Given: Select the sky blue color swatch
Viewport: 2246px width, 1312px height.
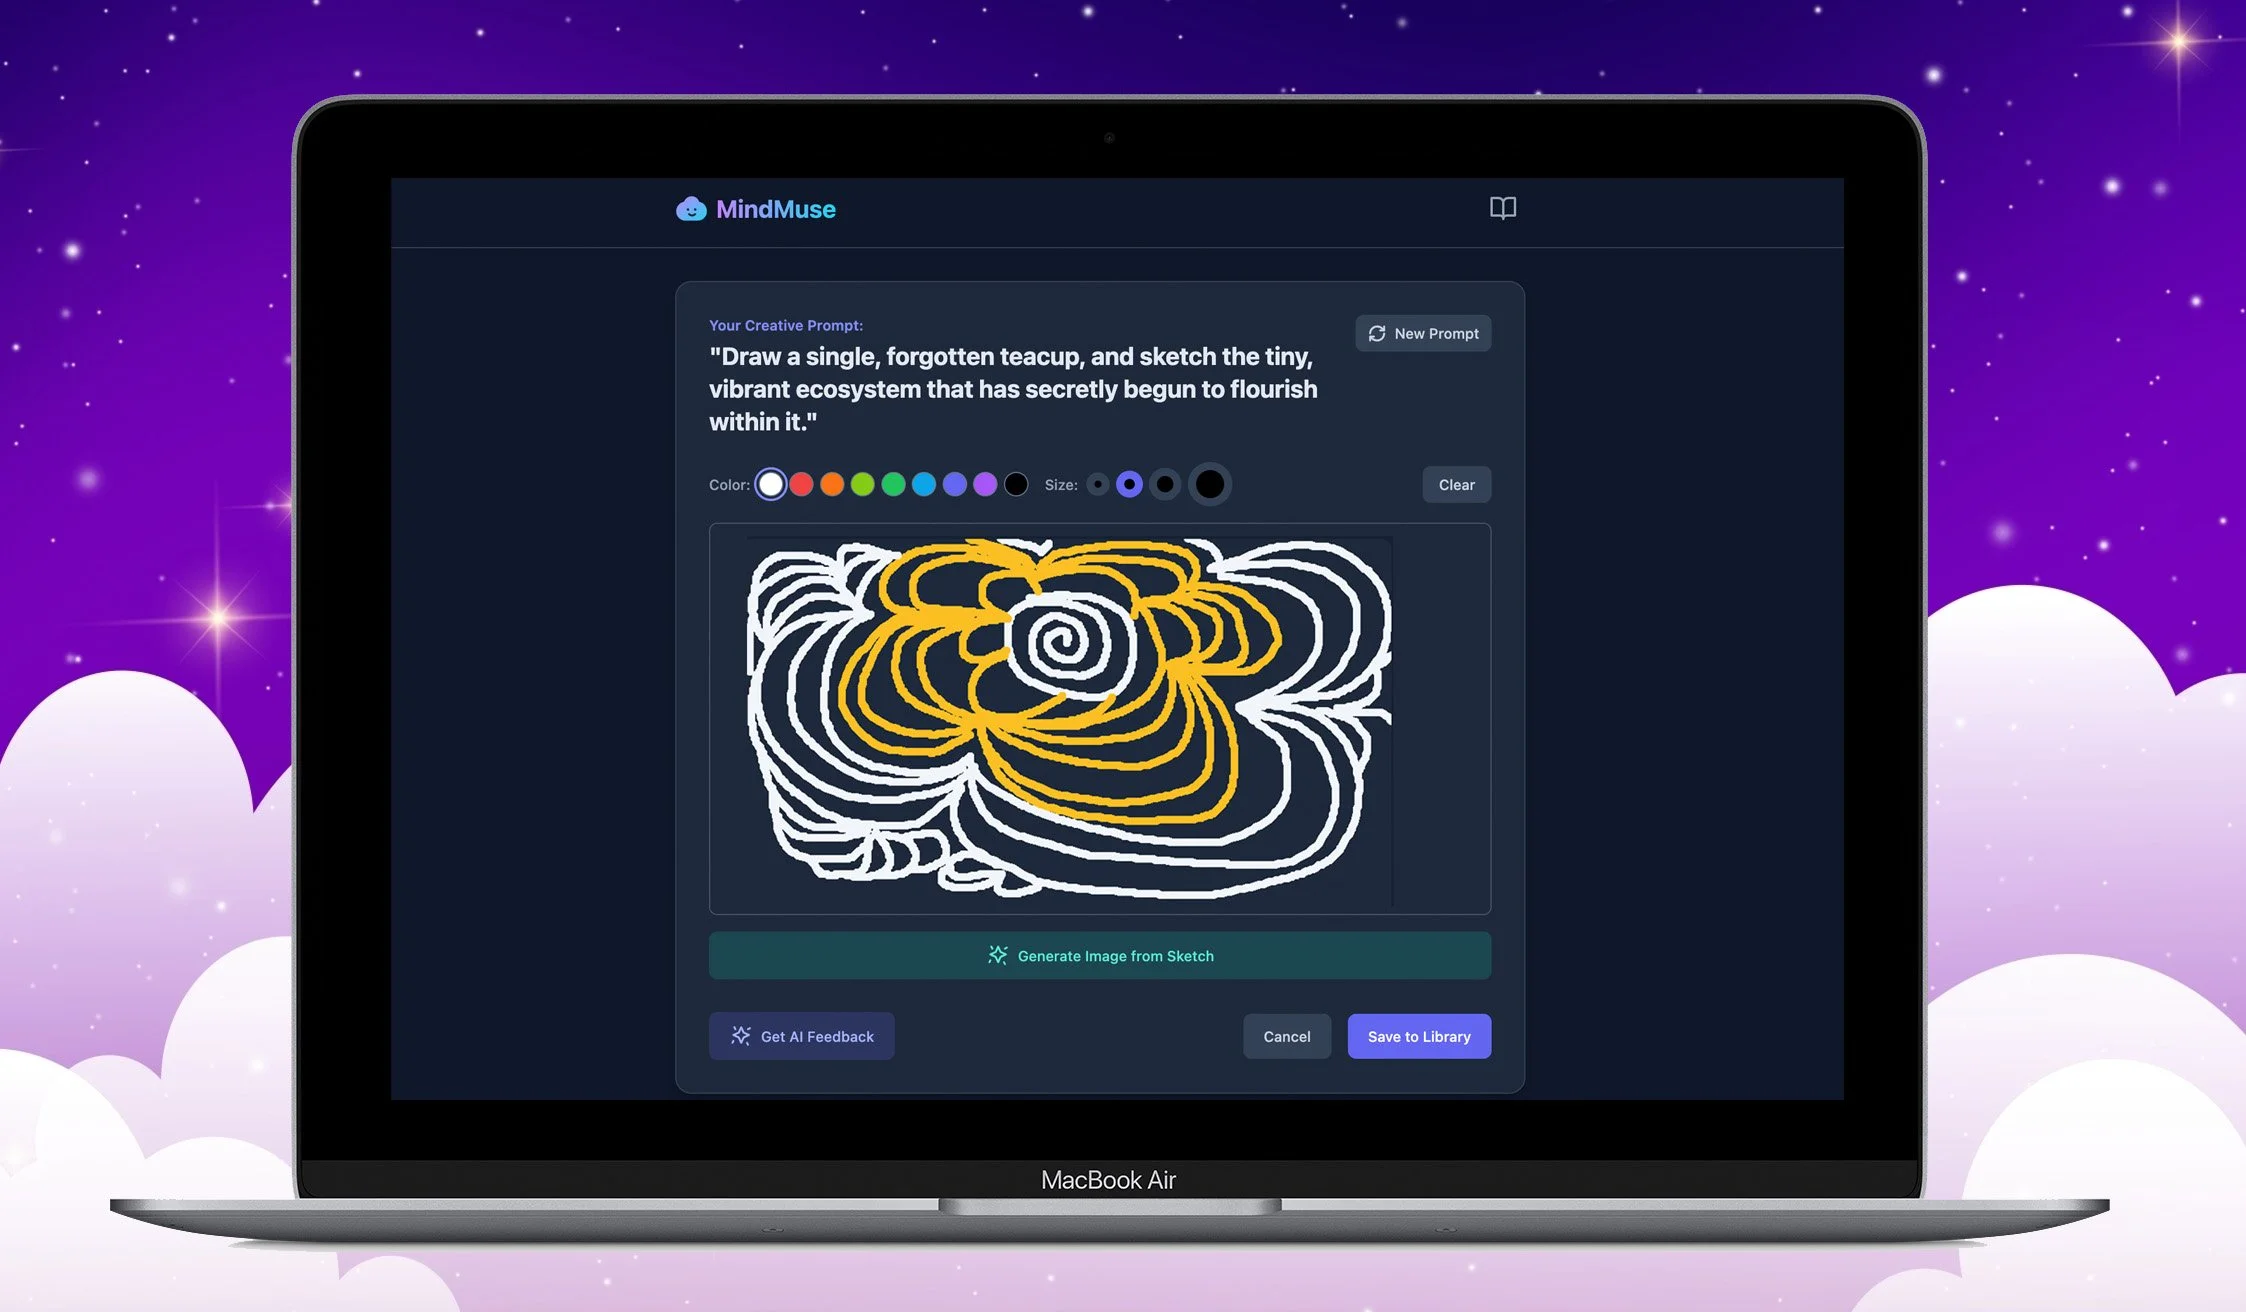Looking at the screenshot, I should pos(924,485).
